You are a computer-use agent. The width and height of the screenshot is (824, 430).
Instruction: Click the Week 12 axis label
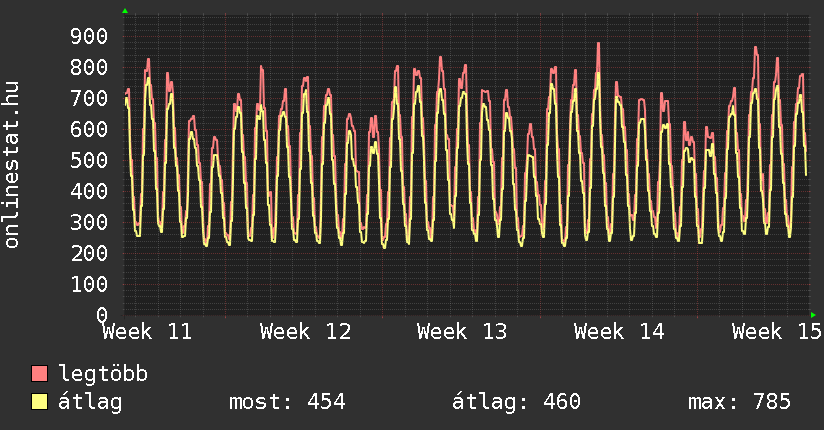click(305, 332)
